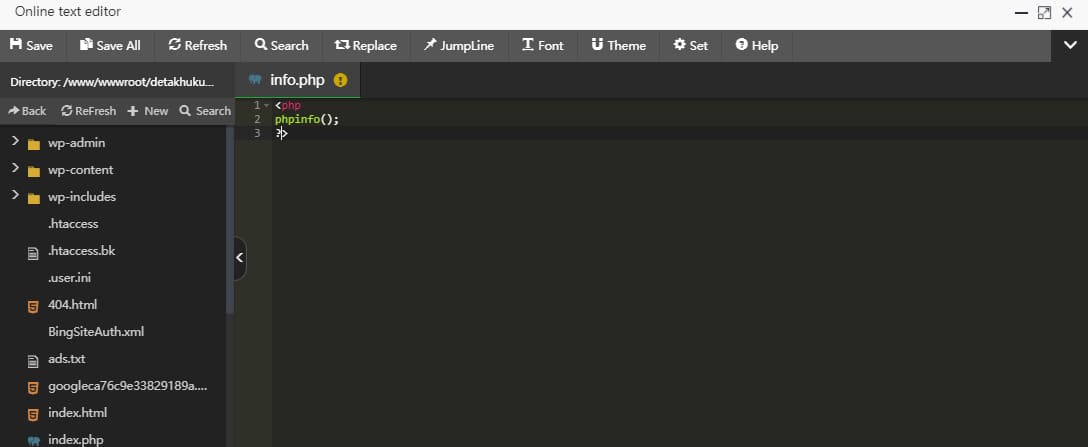Screen dimensions: 1088x447
Task: Open Font settings
Action: tap(543, 45)
